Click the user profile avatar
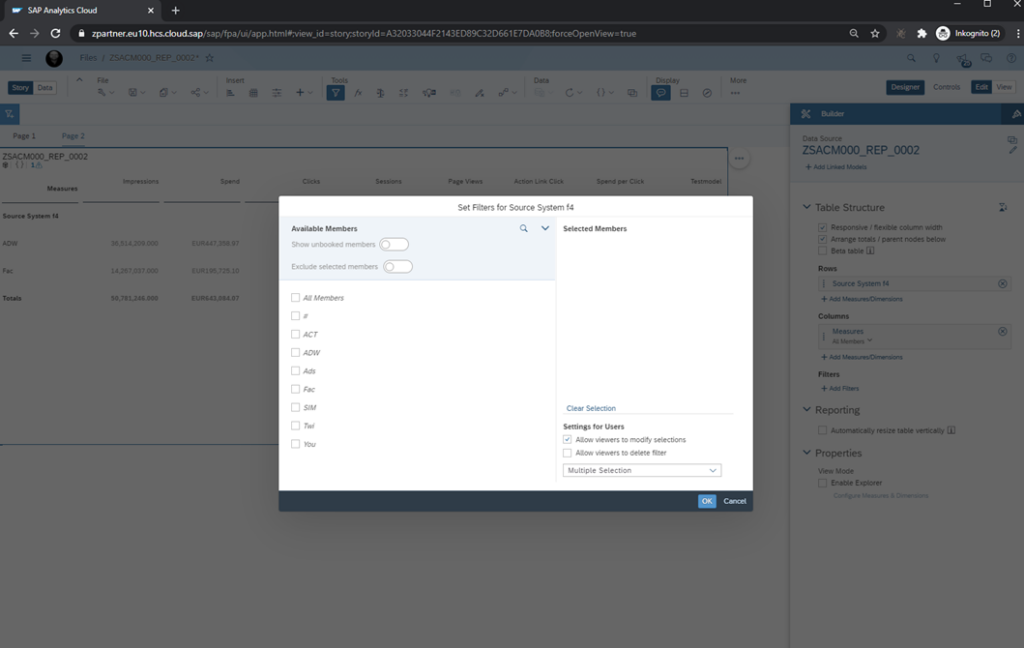 coord(54,58)
